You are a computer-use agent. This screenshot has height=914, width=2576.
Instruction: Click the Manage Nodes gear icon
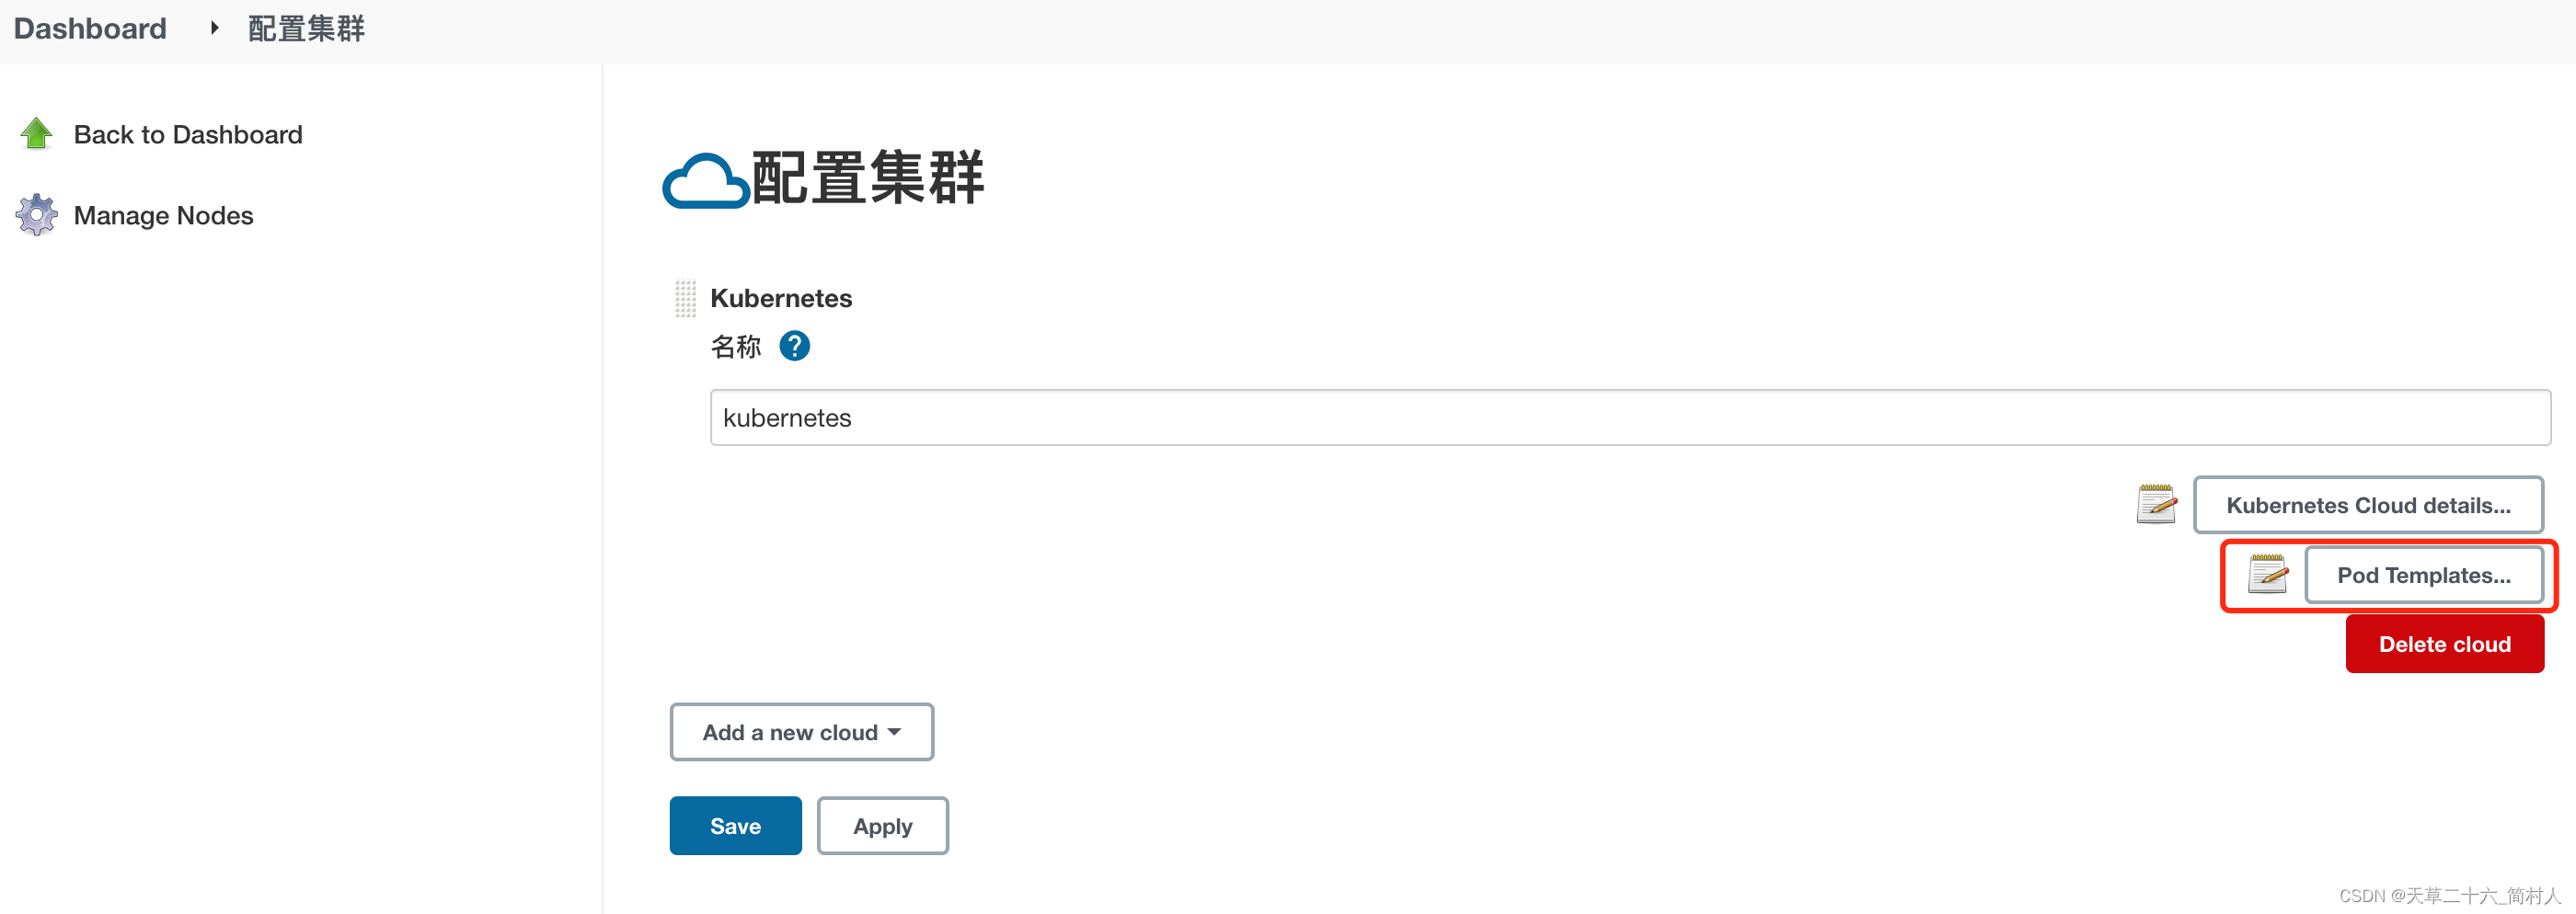click(37, 215)
